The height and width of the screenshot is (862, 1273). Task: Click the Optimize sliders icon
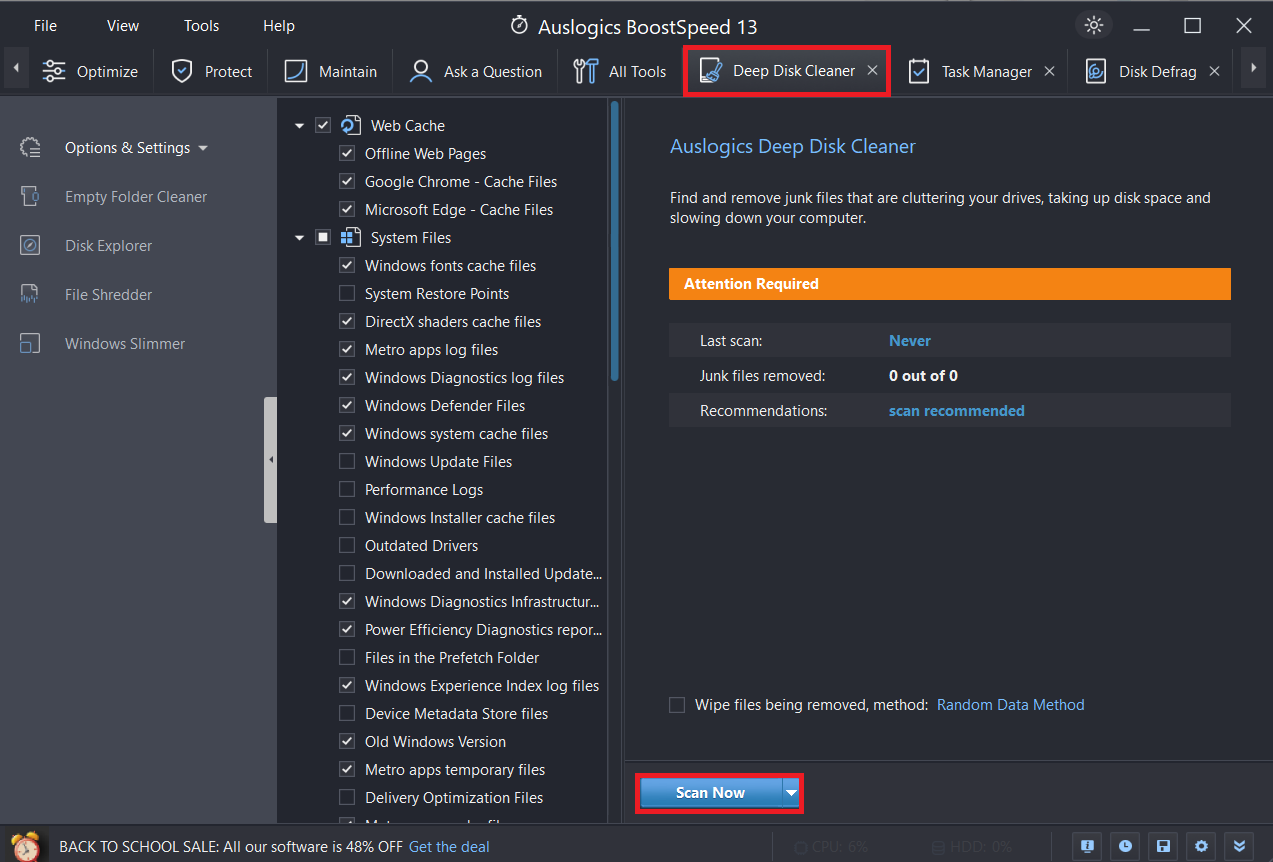click(x=54, y=71)
